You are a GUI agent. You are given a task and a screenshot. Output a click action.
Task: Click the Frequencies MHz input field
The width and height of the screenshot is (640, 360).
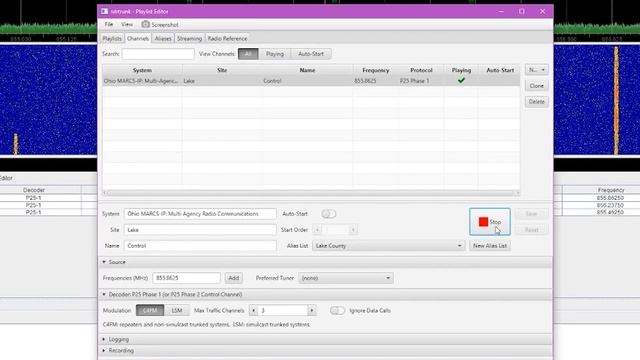(x=186, y=278)
